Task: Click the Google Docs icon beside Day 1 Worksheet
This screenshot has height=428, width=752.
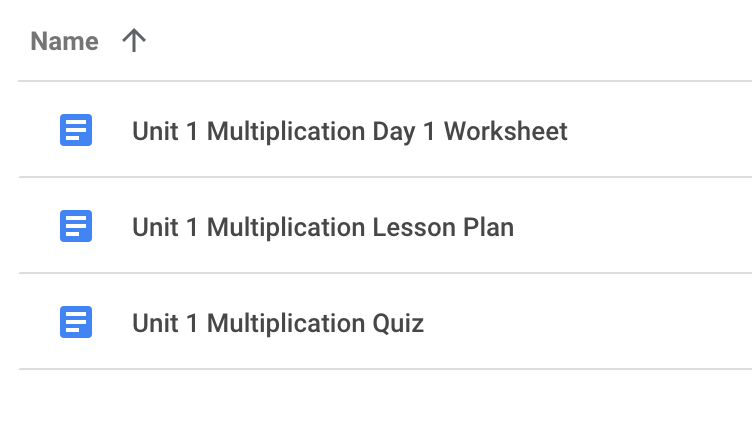Action: pos(76,130)
